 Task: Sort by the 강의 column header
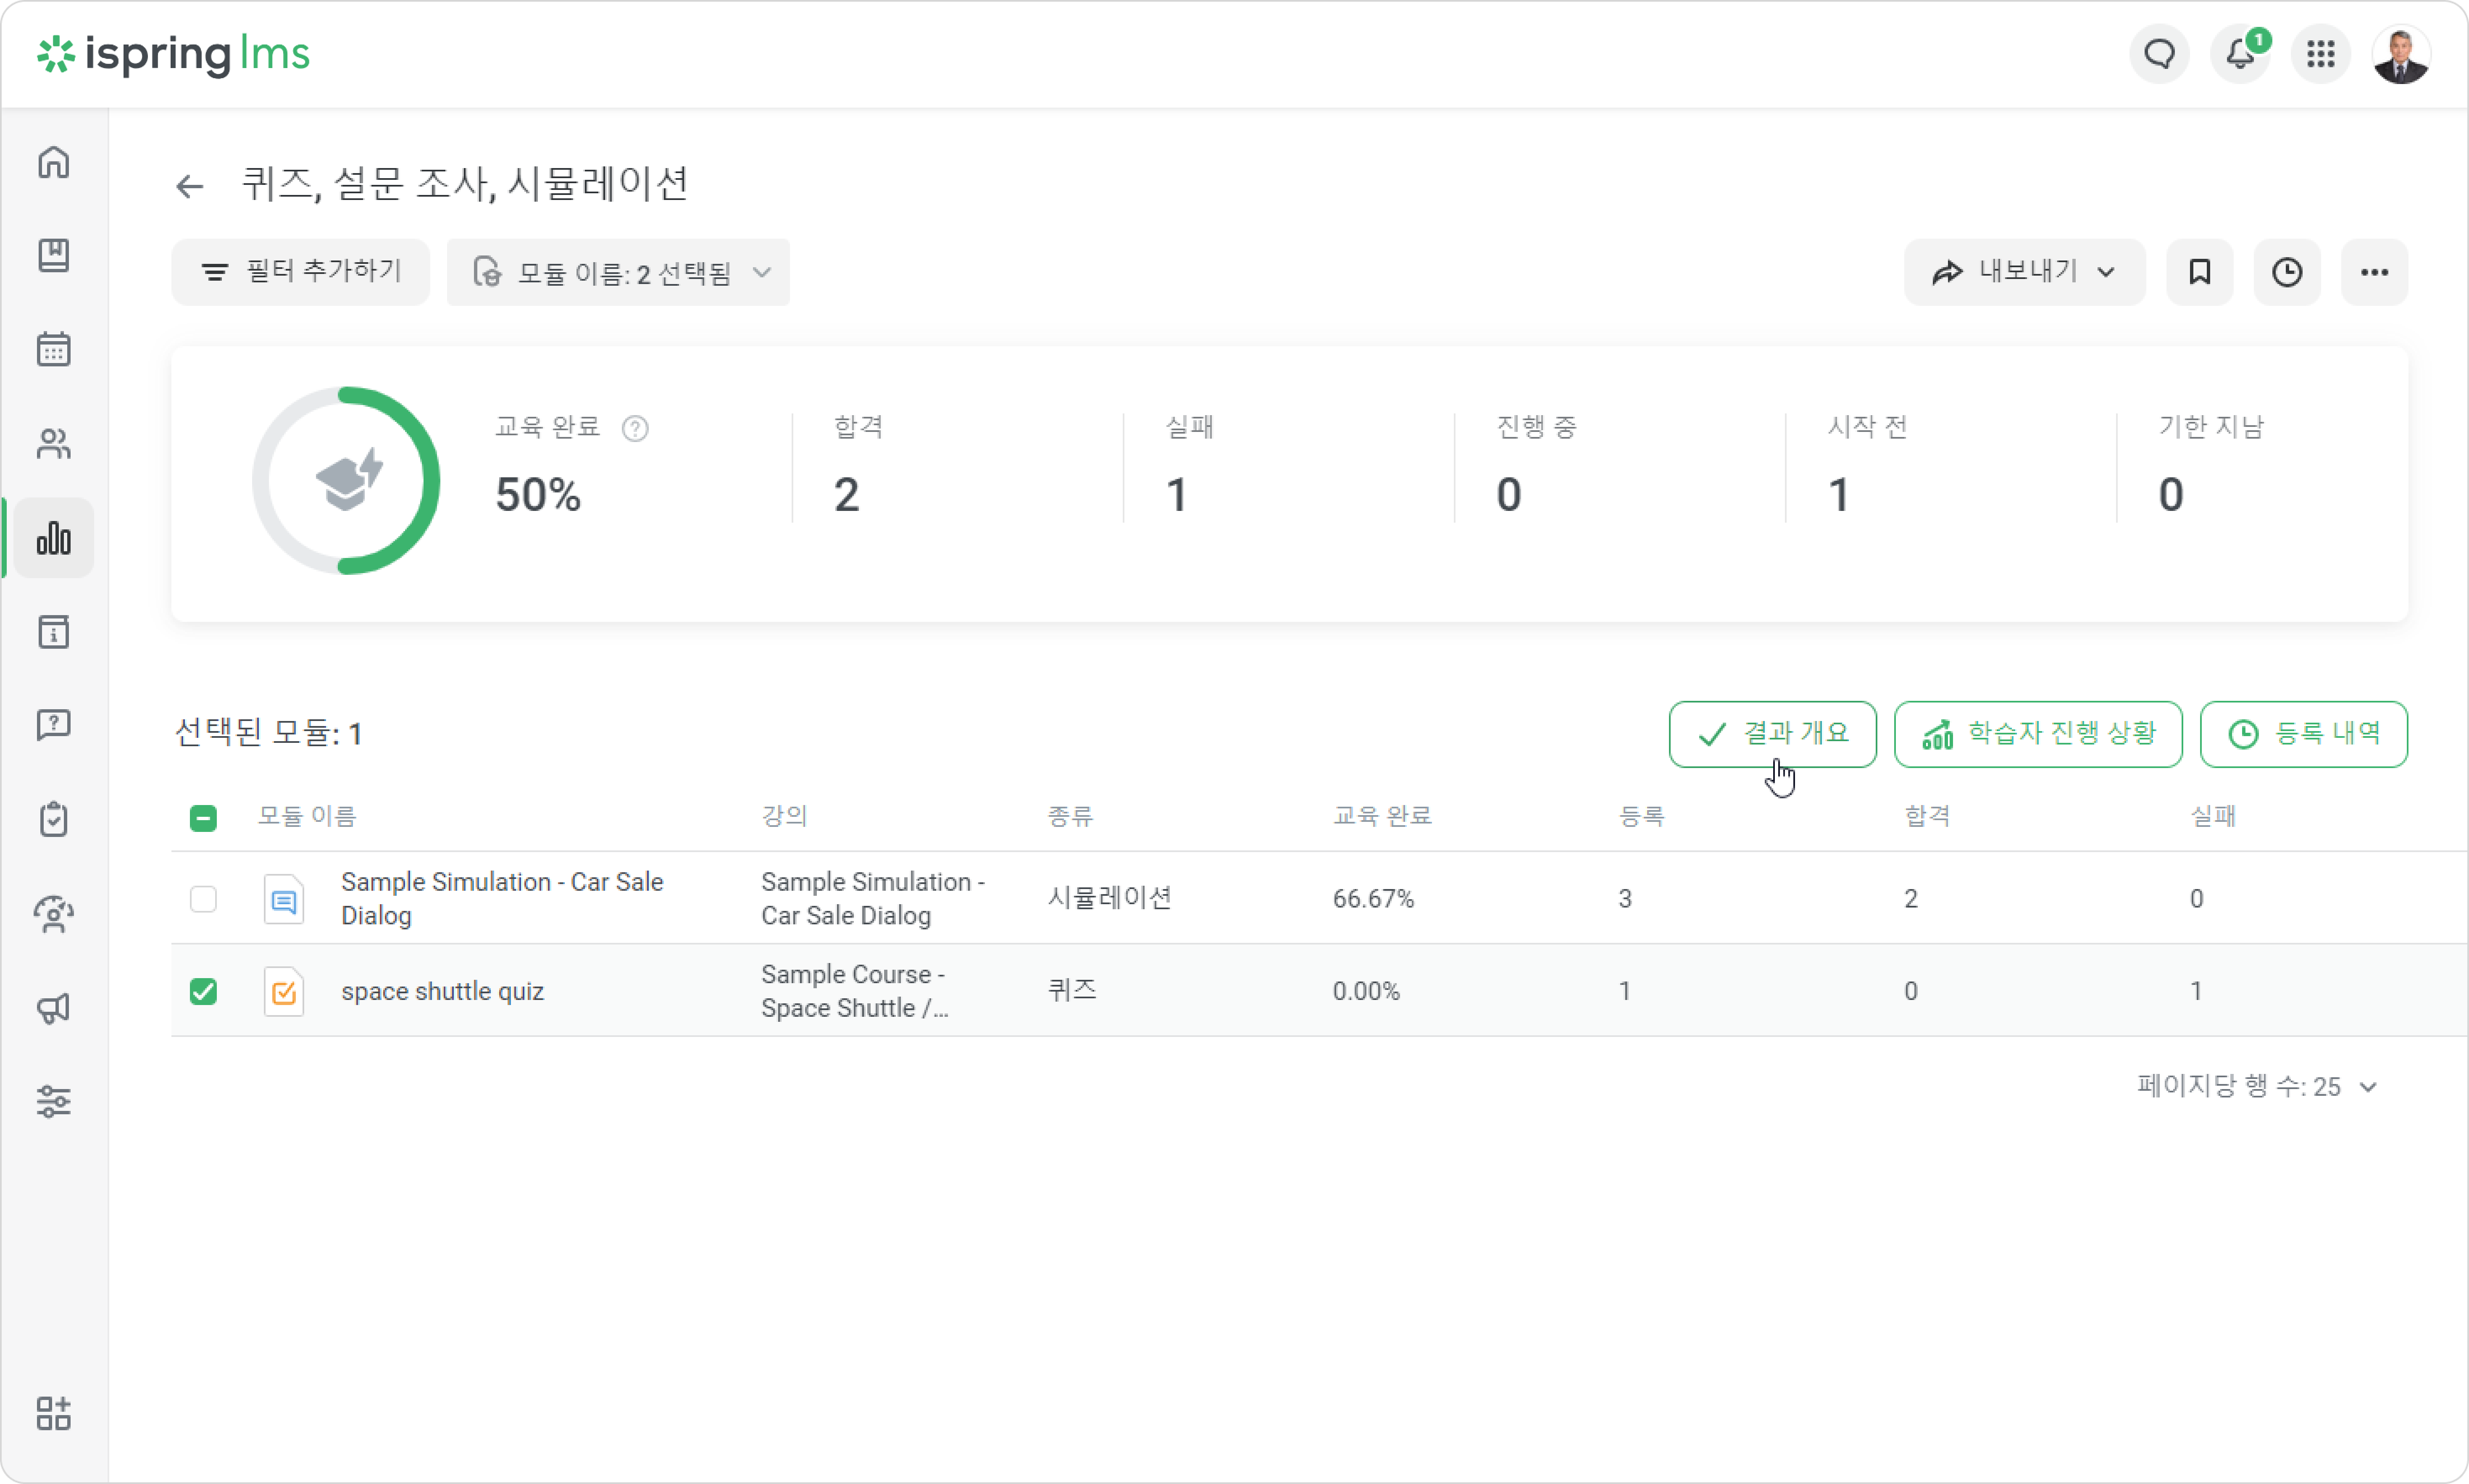pyautogui.click(x=785, y=816)
